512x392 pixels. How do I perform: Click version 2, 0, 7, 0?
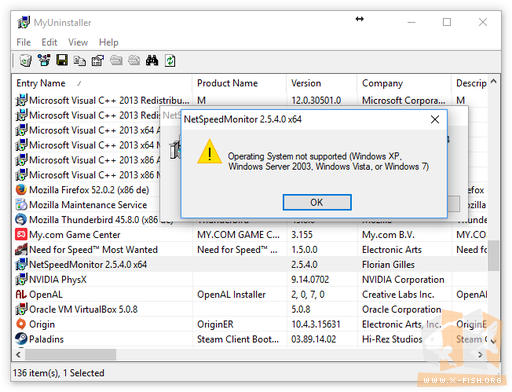(x=308, y=294)
